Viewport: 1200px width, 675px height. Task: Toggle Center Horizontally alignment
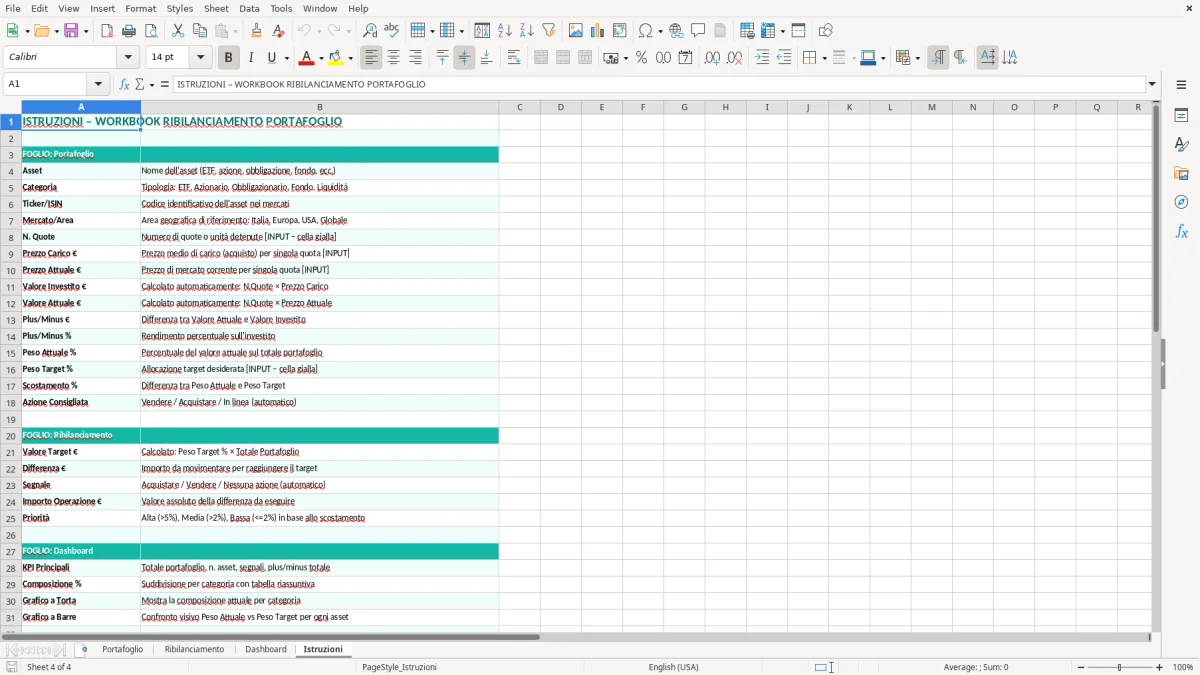(393, 58)
